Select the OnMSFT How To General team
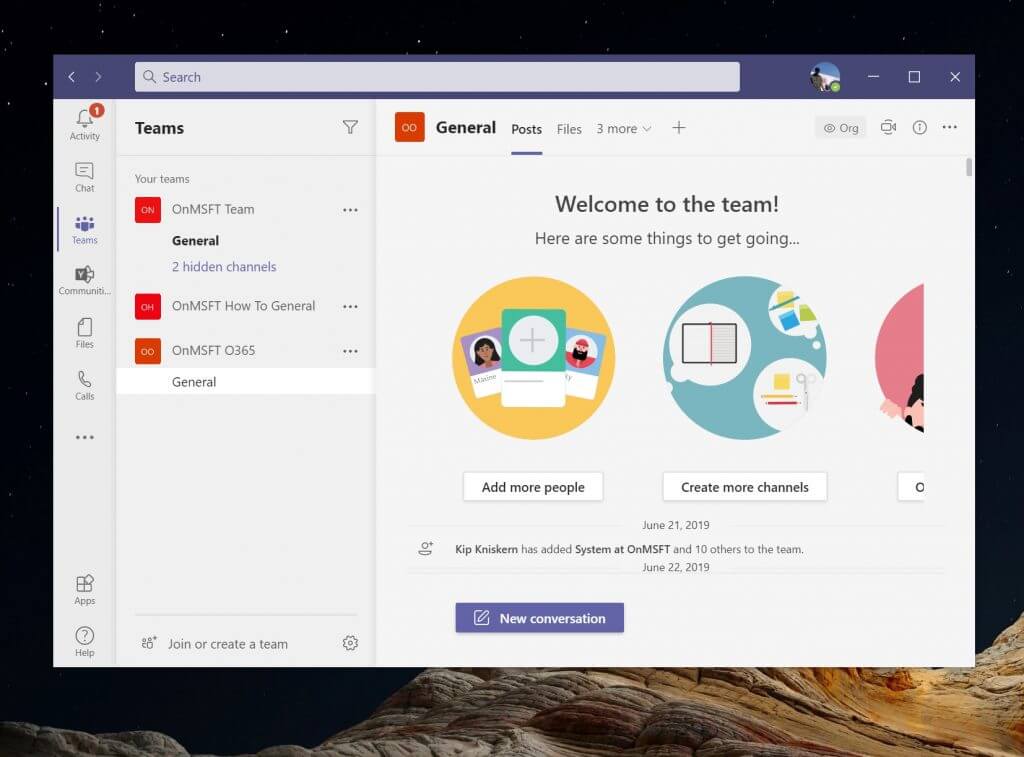The image size is (1024, 757). click(243, 306)
